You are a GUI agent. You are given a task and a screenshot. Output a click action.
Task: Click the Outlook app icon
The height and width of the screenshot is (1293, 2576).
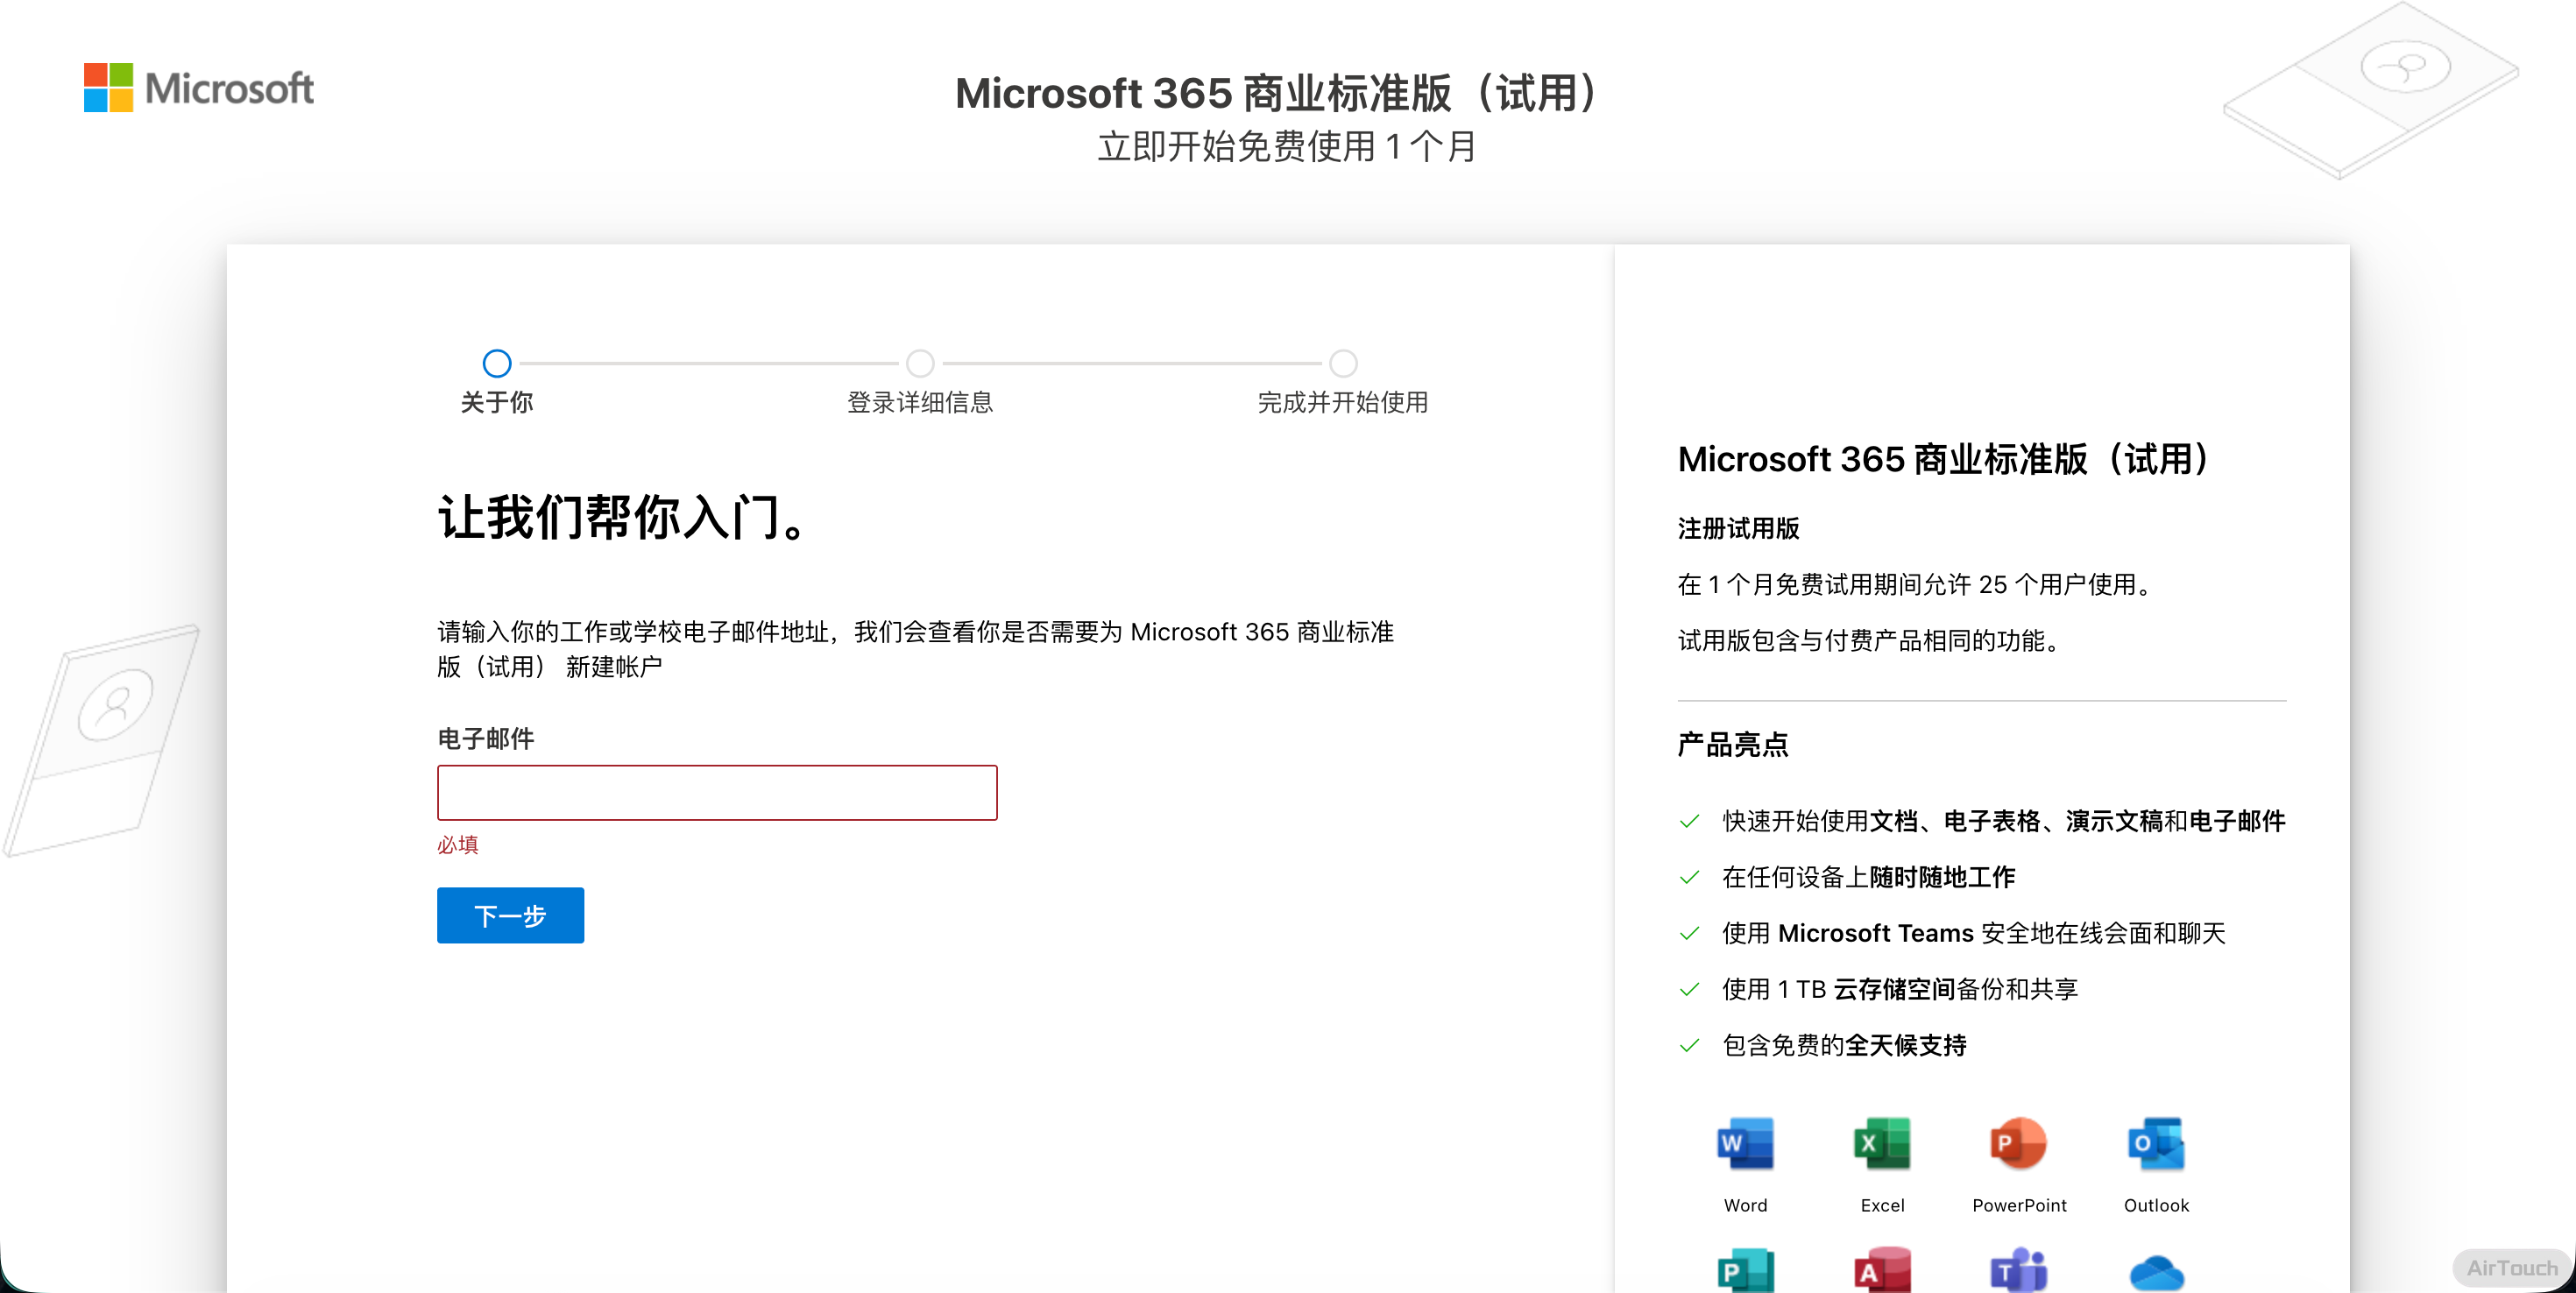click(x=2156, y=1143)
